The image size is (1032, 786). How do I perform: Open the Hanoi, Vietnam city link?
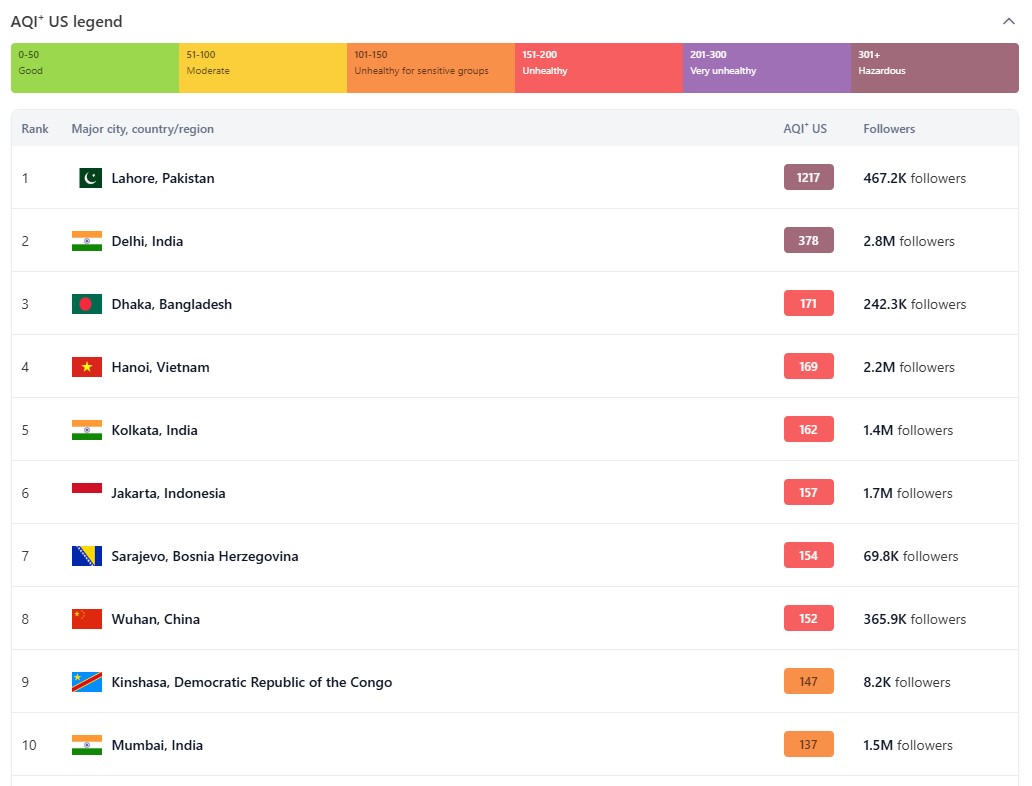(160, 367)
